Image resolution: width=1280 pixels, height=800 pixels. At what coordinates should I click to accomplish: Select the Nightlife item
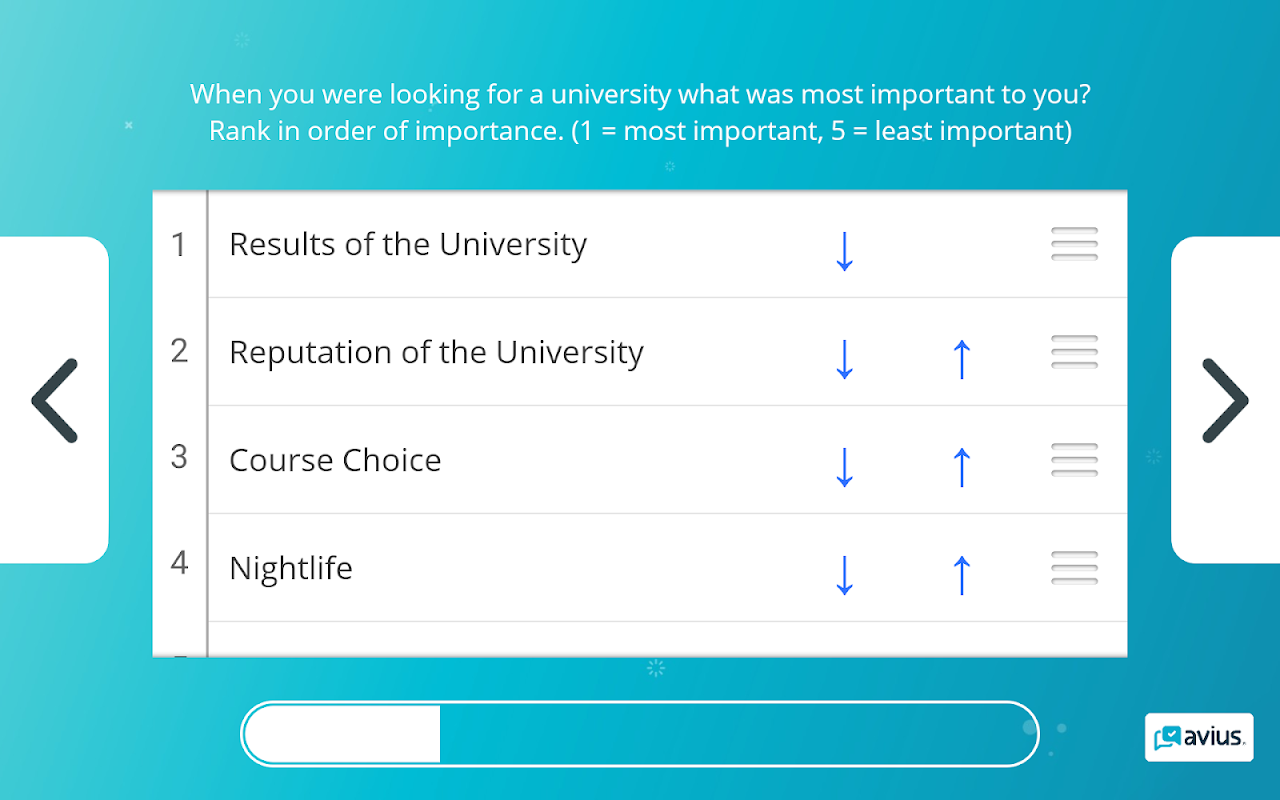pos(291,569)
